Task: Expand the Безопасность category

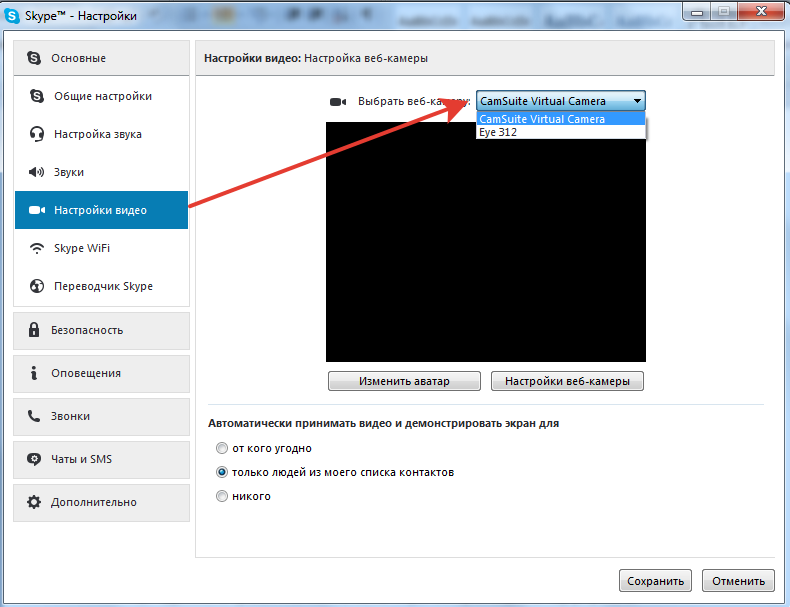Action: [x=101, y=330]
